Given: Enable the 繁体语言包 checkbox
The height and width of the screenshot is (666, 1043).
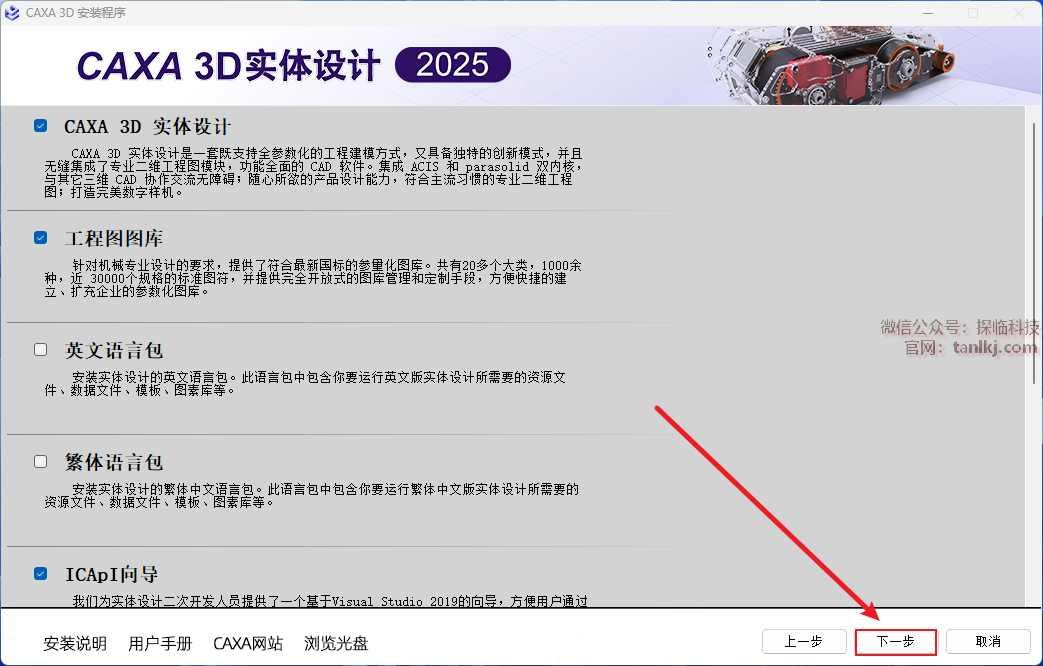Looking at the screenshot, I should pos(41,461).
